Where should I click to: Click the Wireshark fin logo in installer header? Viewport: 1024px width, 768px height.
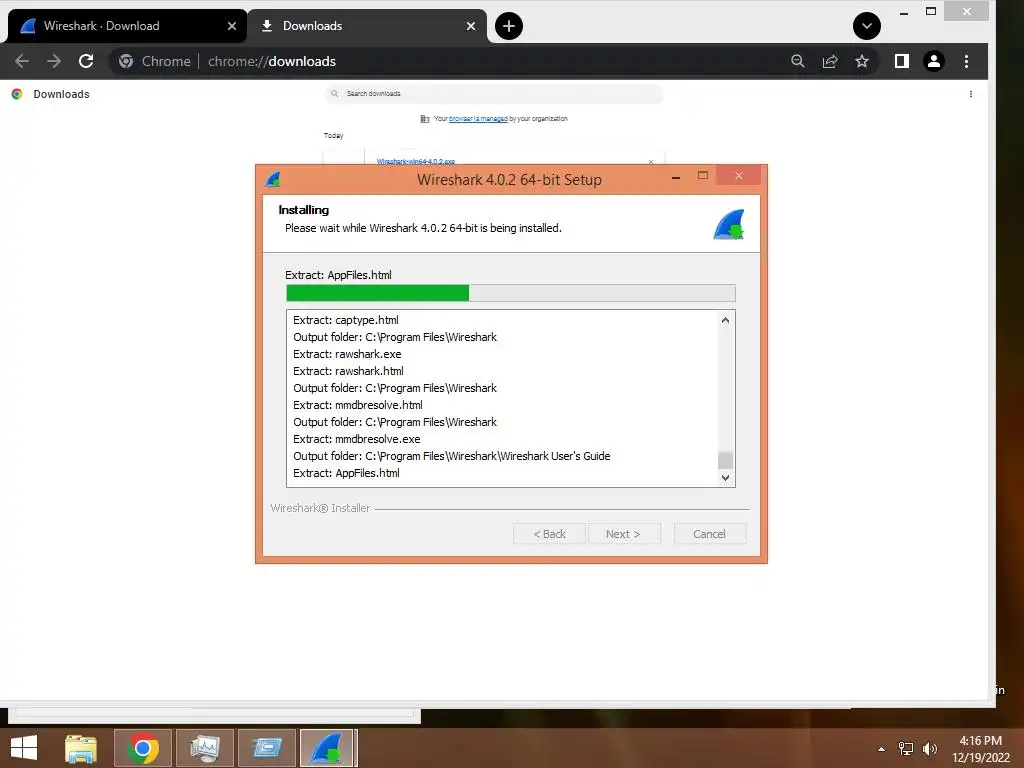[729, 225]
